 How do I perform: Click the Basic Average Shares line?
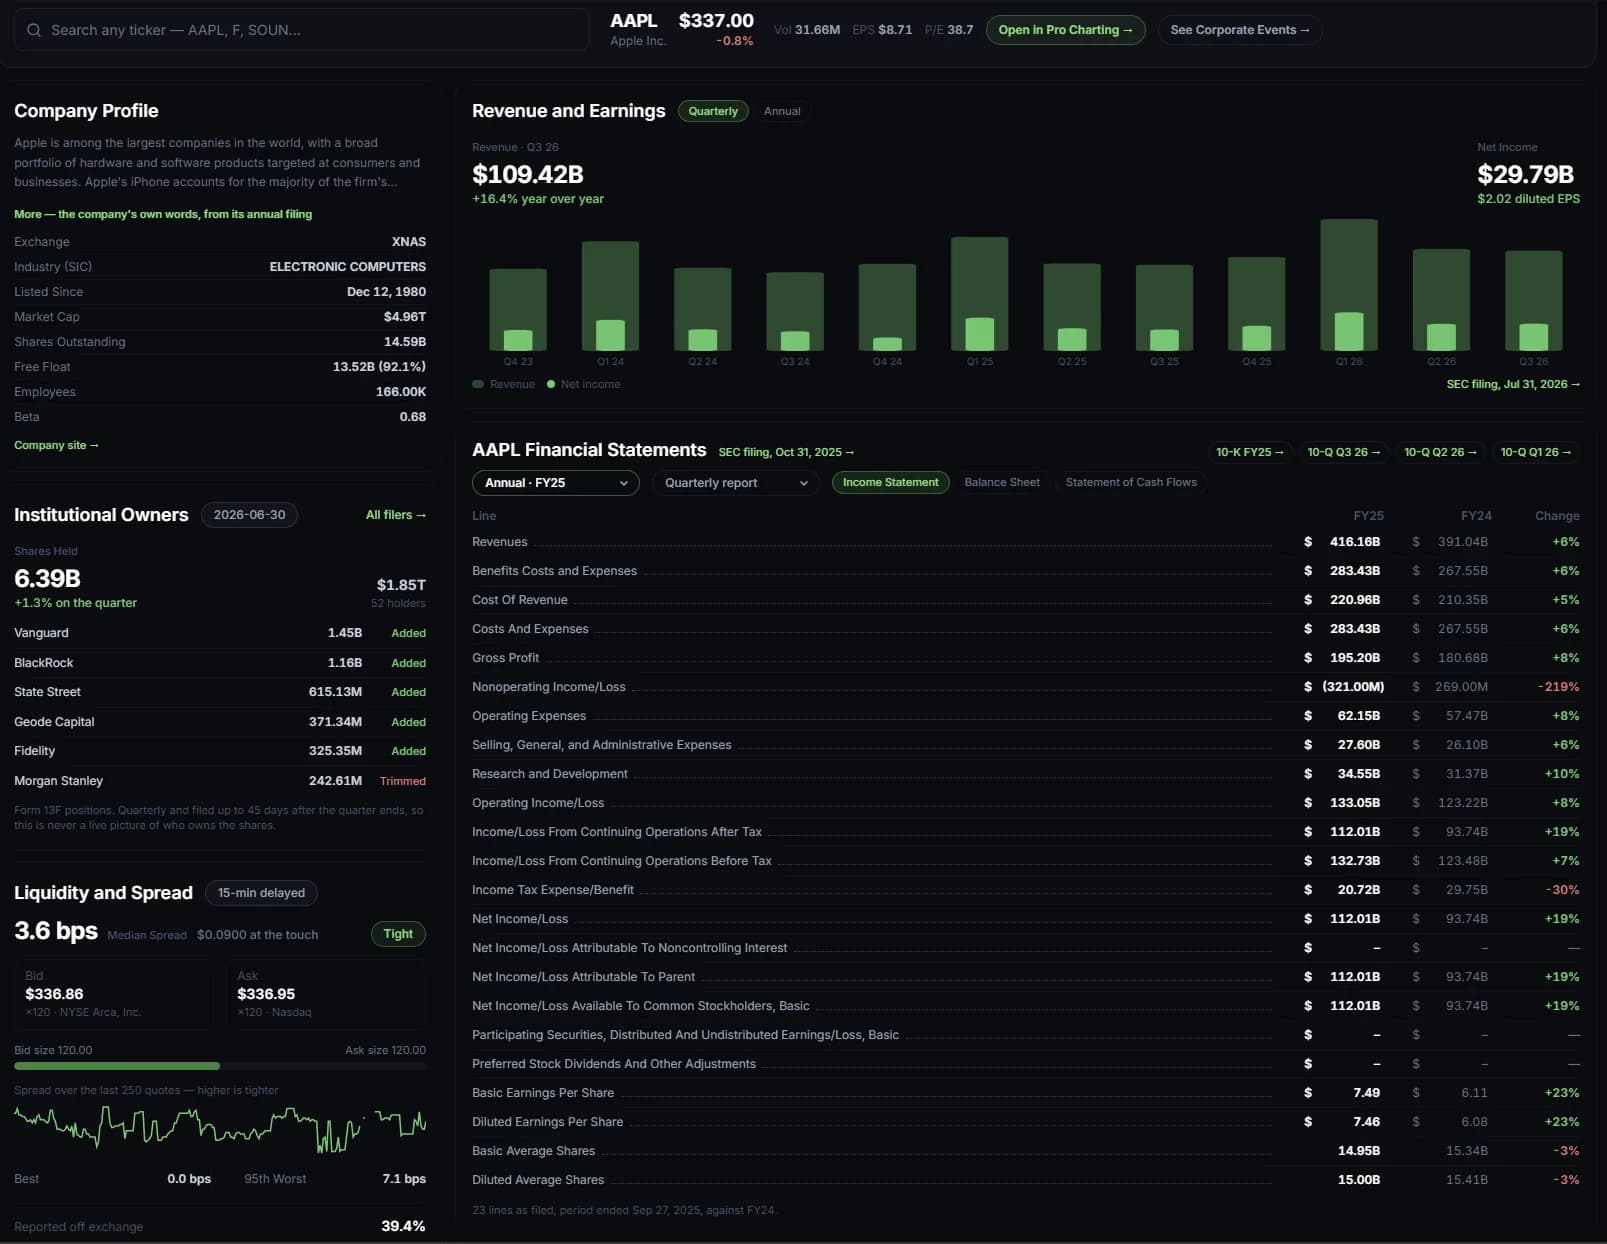1026,1151
